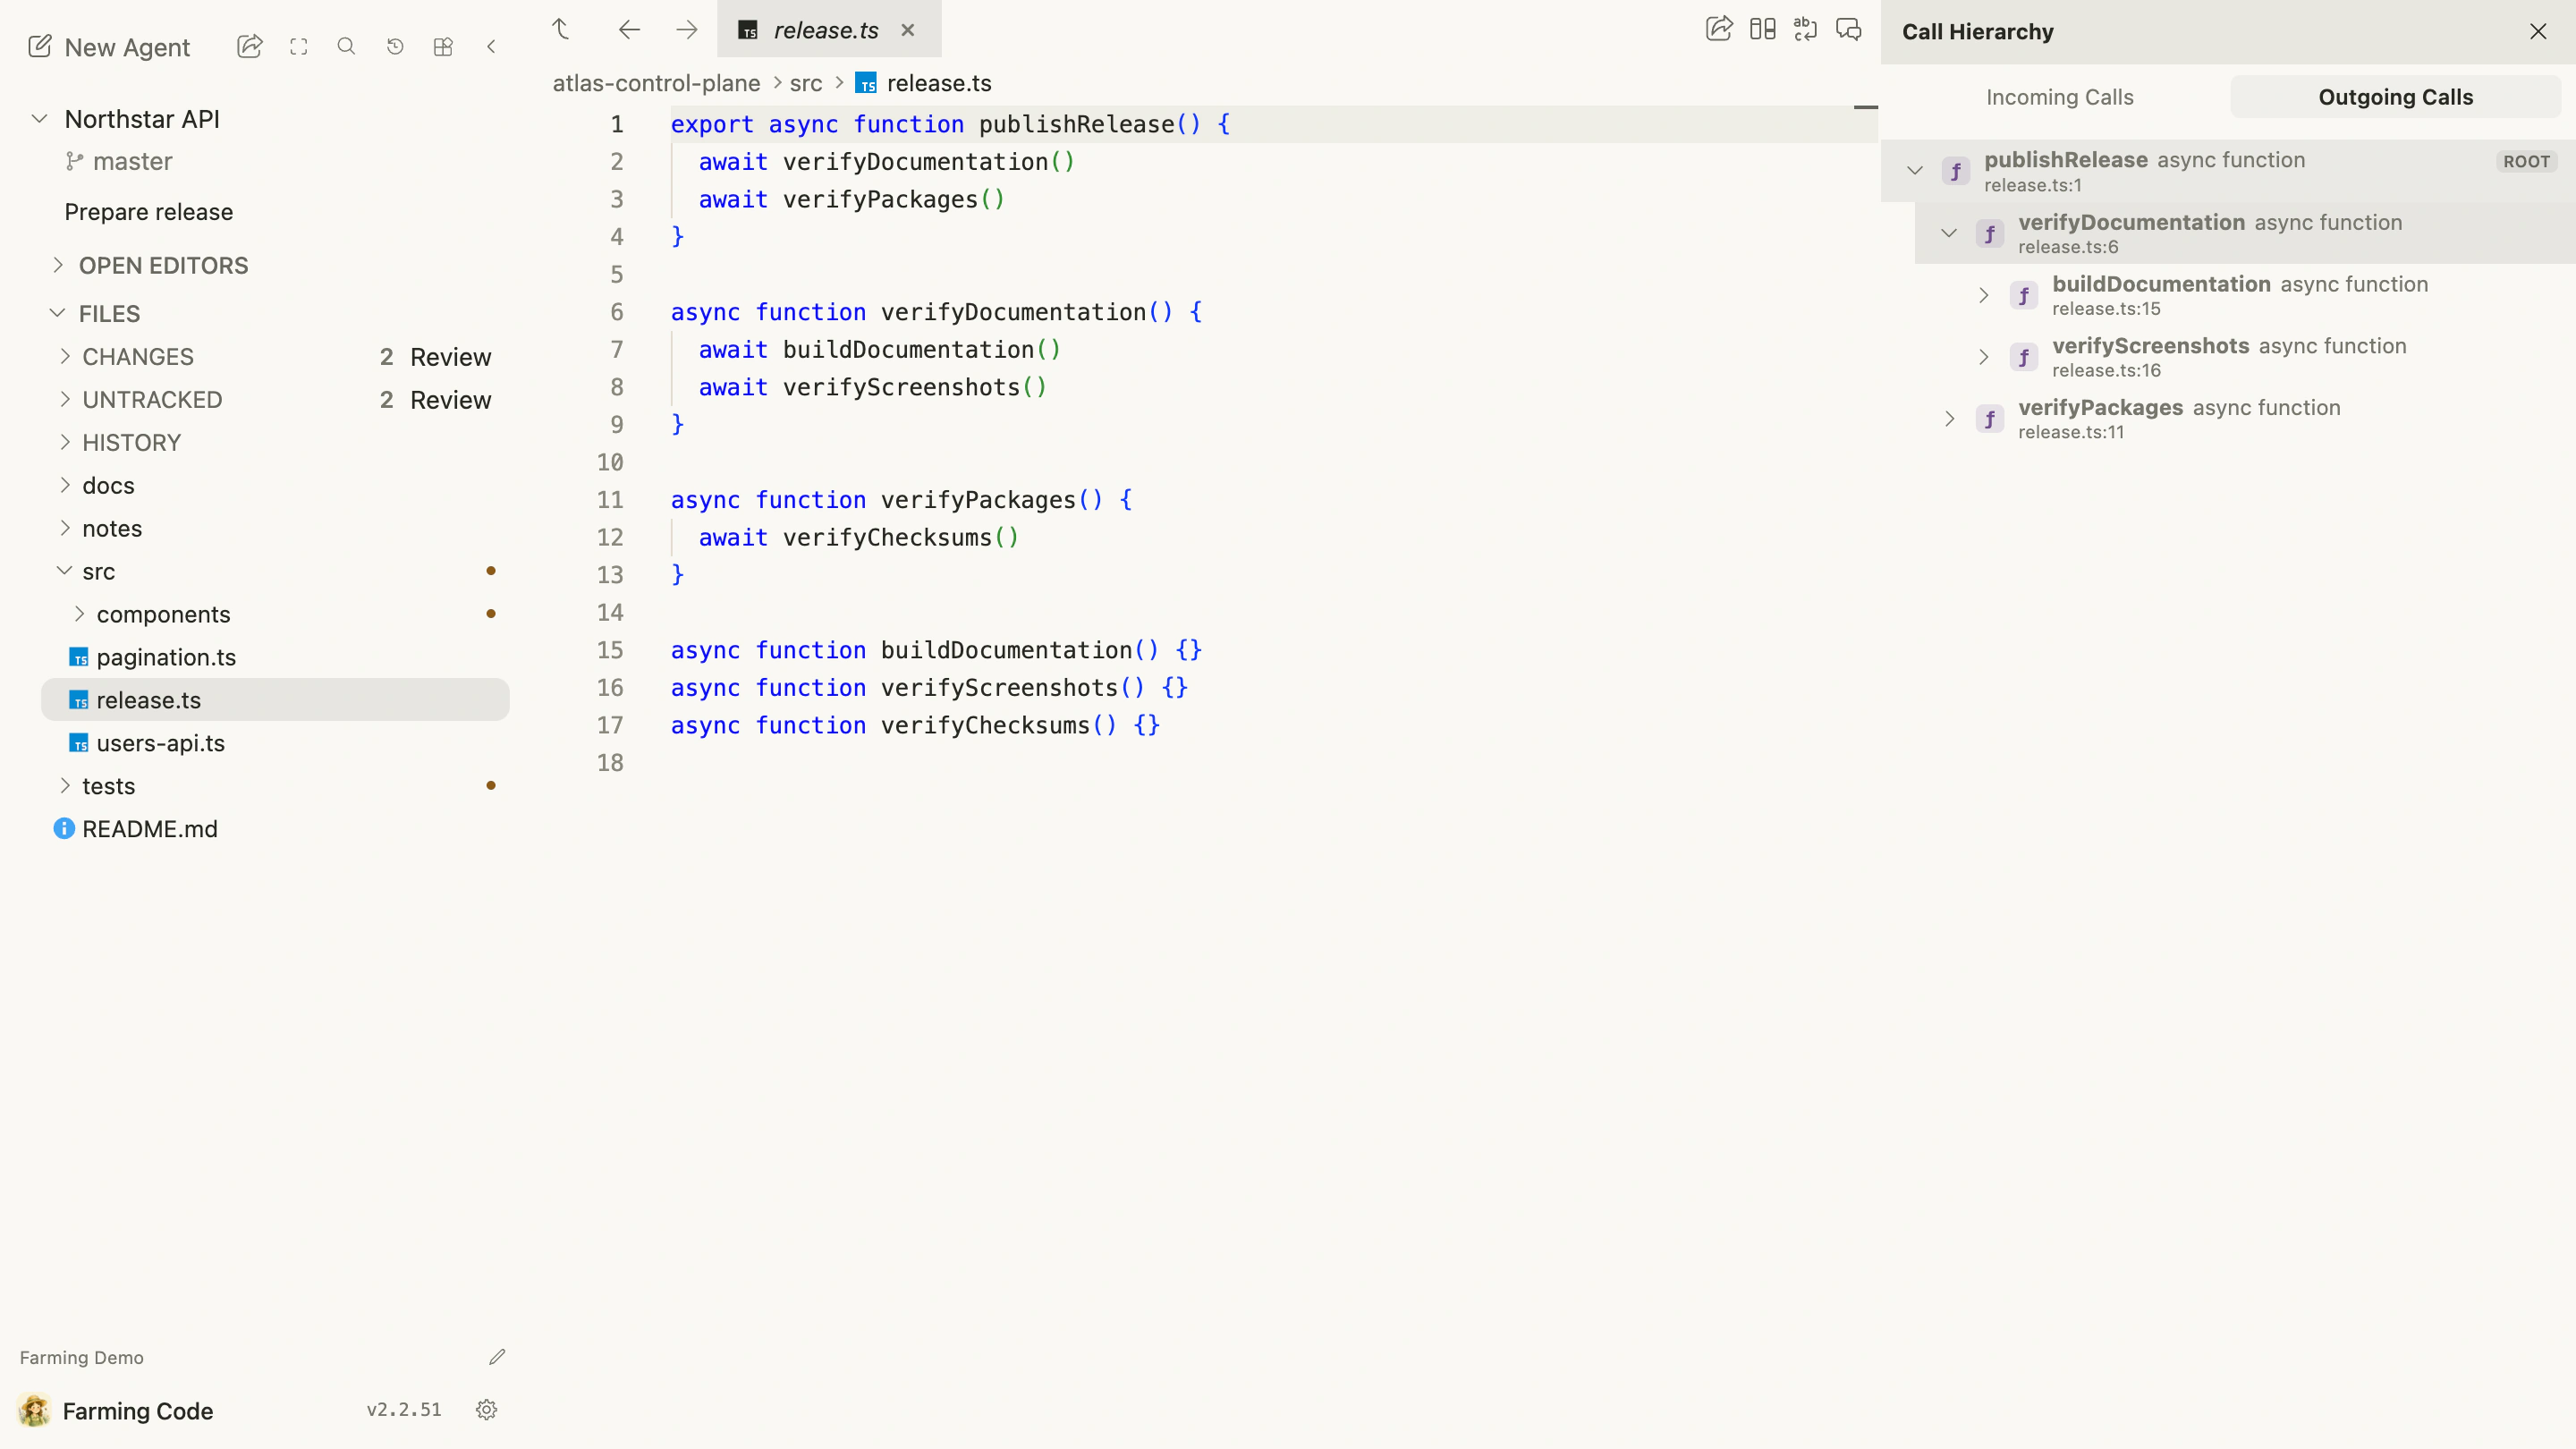Select the Outgoing Calls tab
Viewport: 2576px width, 1449px height.
[x=2395, y=97]
